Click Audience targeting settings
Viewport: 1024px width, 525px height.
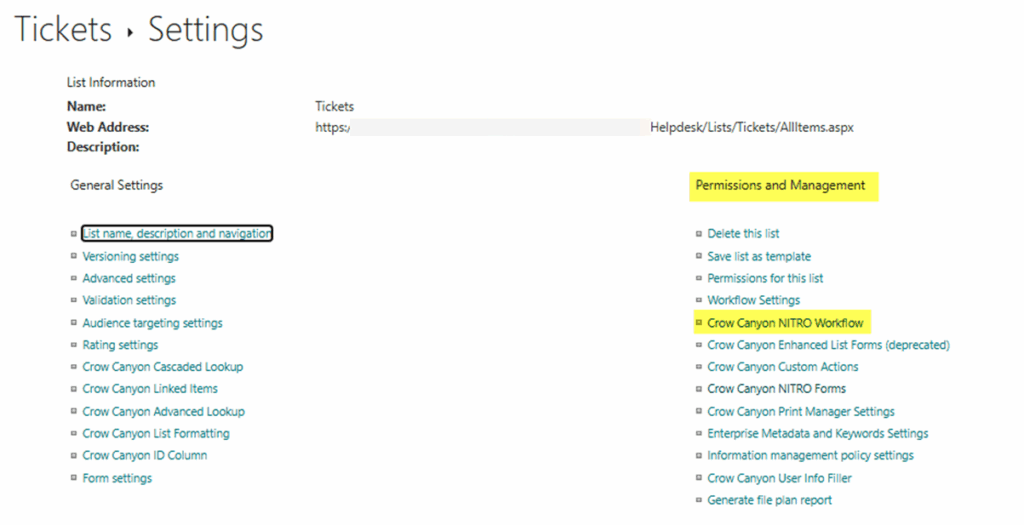coord(152,324)
